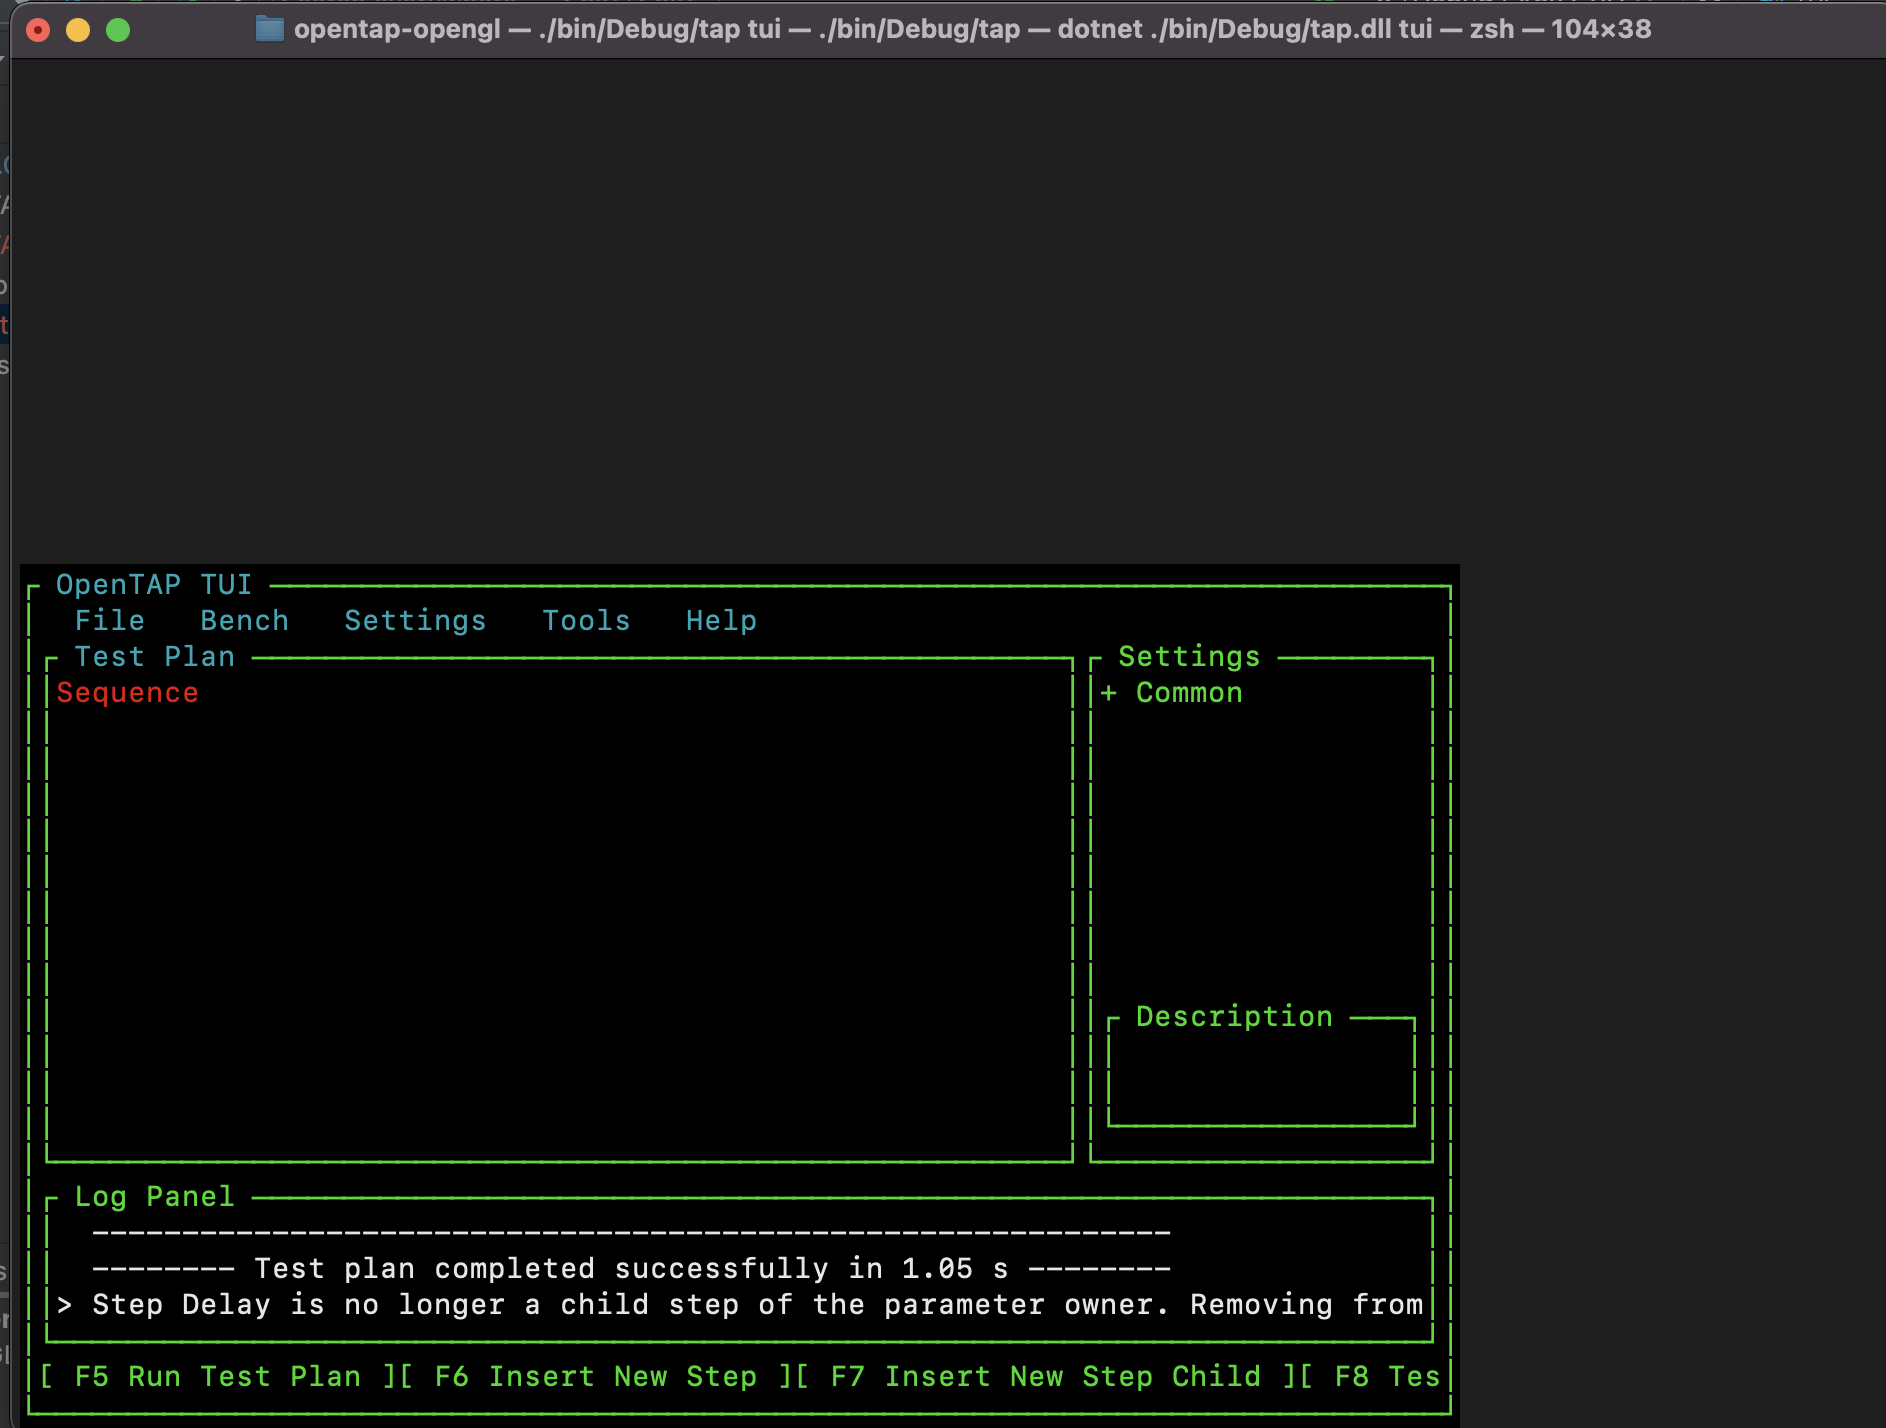Click F5 Run Test Plan button
This screenshot has width=1886, height=1428.
(x=217, y=1377)
